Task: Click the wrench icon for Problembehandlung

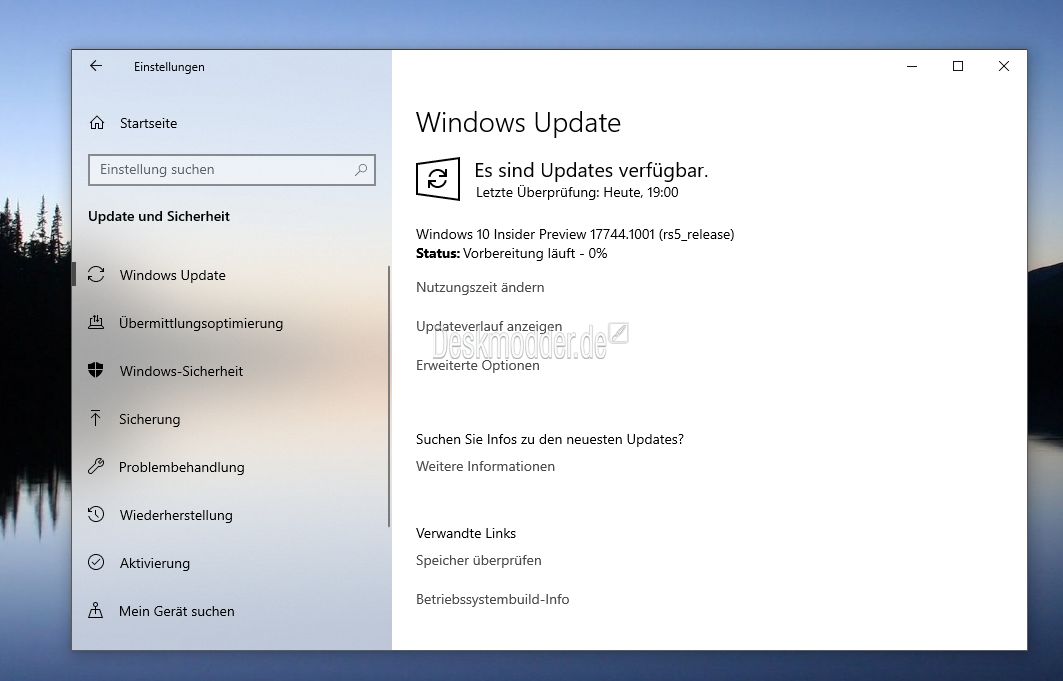Action: click(x=96, y=466)
